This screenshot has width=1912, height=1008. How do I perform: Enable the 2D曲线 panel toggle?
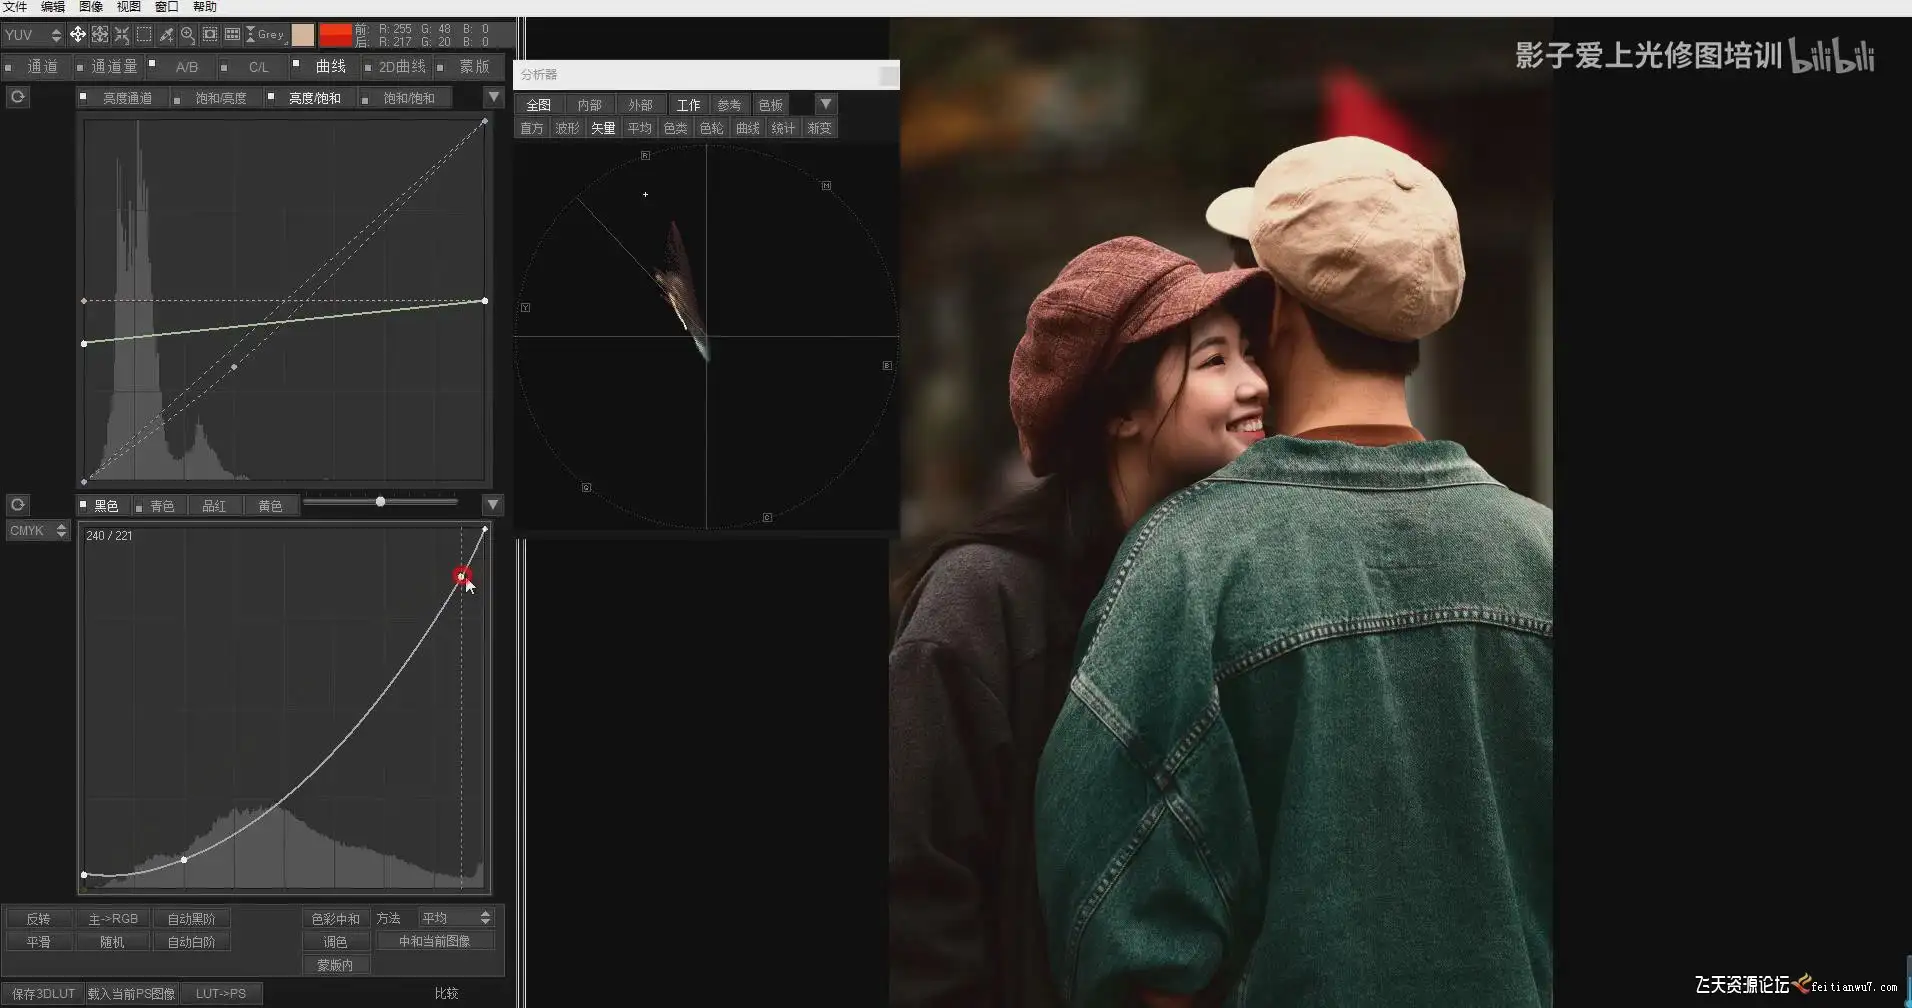368,67
